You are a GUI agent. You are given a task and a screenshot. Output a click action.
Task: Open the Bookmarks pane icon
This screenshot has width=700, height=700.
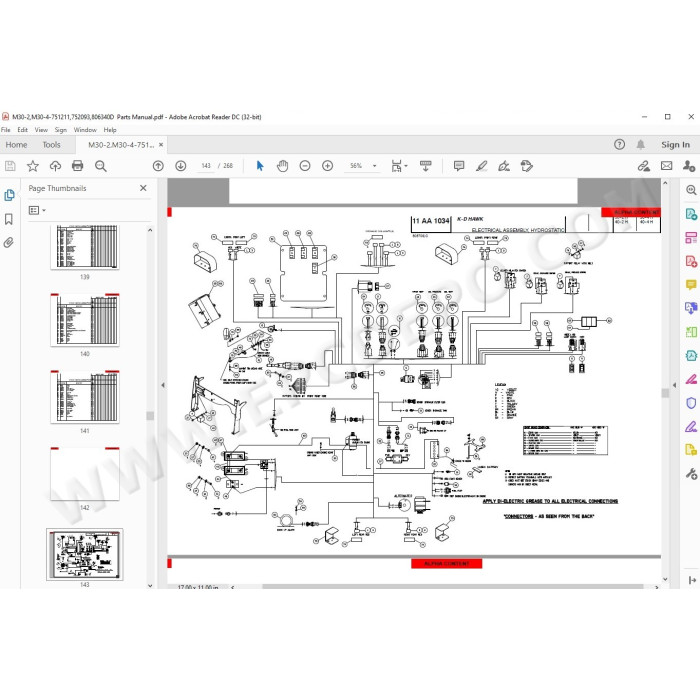point(8,219)
